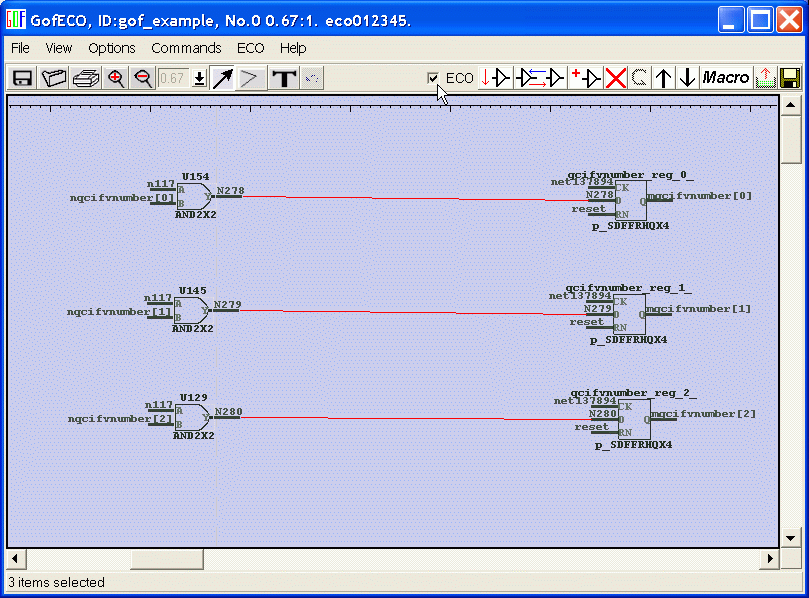
Task: Click the up arrow toolbar icon
Action: point(664,78)
